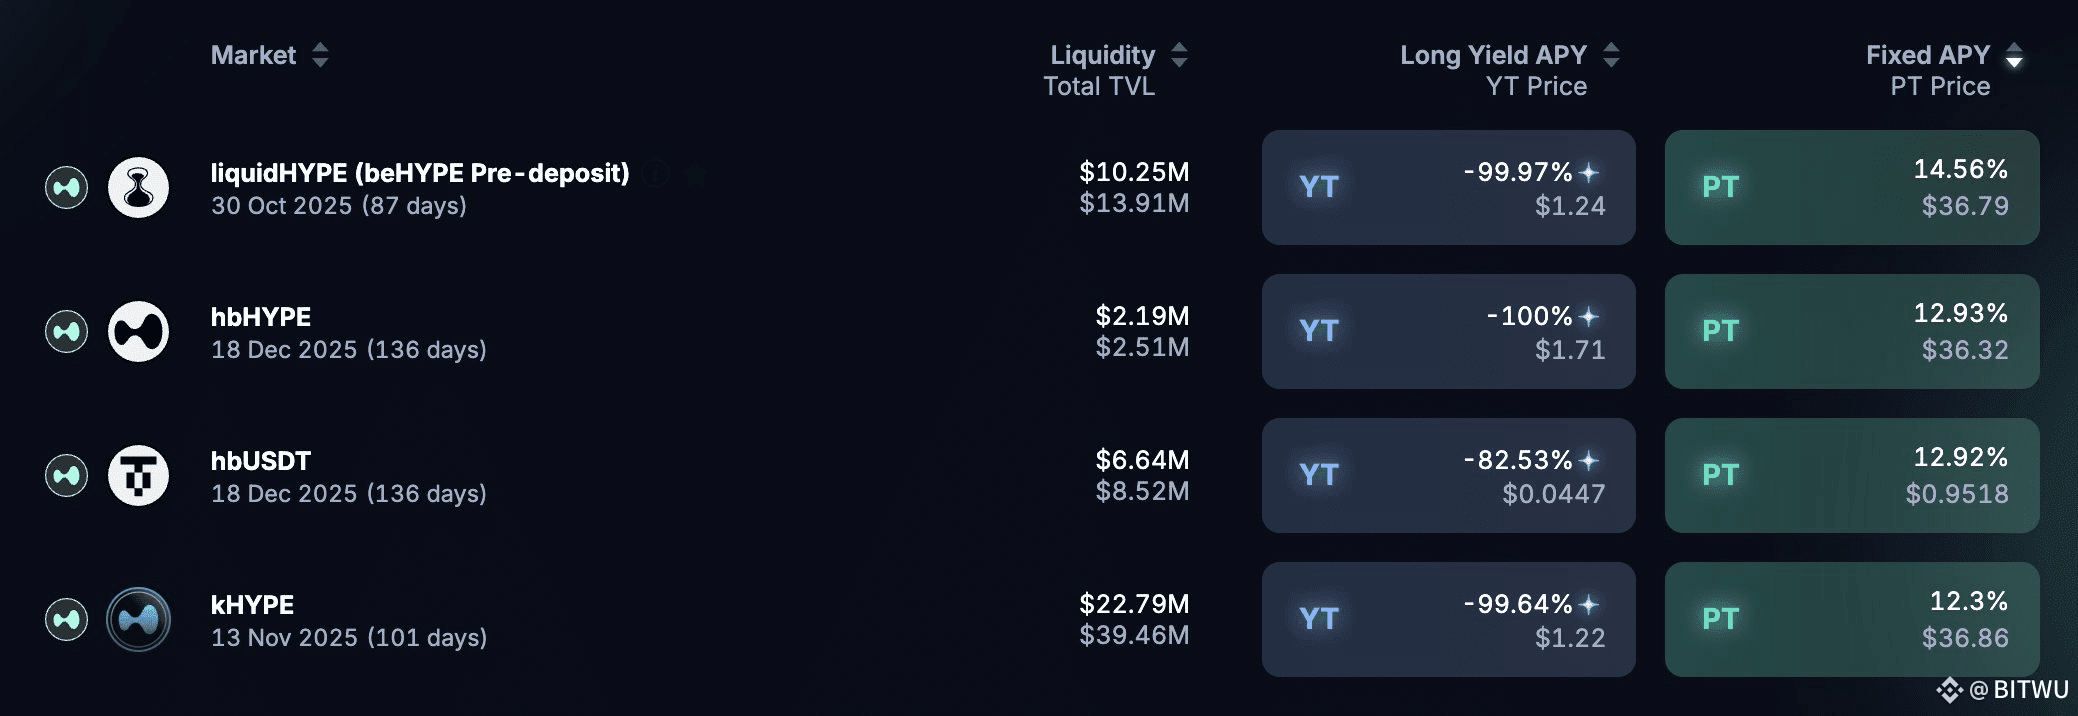Viewport: 2078px width, 716px height.
Task: Select the hbHYPE PT card with 12.93% APY
Action: [x=1852, y=331]
